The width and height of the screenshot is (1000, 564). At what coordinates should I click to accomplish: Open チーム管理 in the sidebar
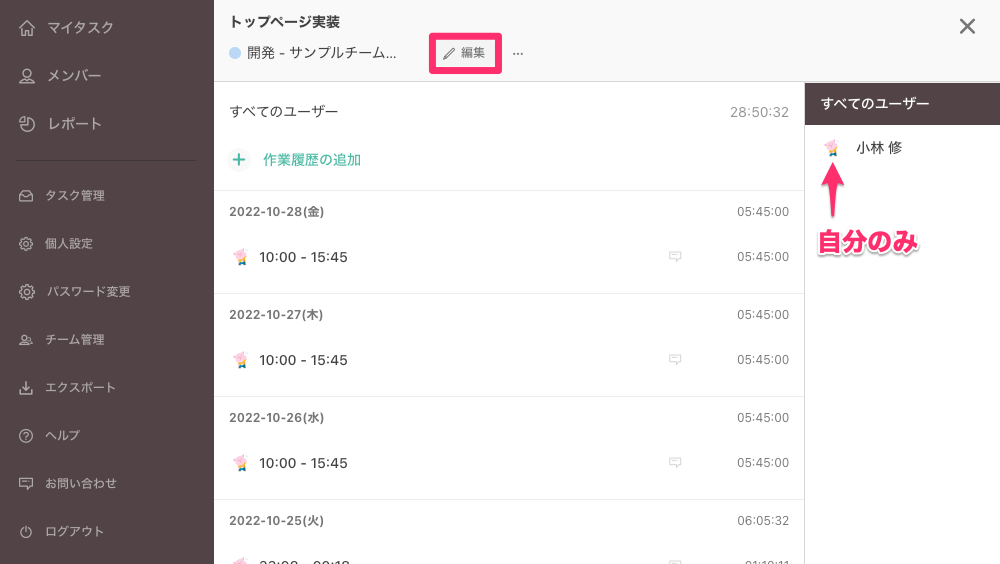point(74,340)
